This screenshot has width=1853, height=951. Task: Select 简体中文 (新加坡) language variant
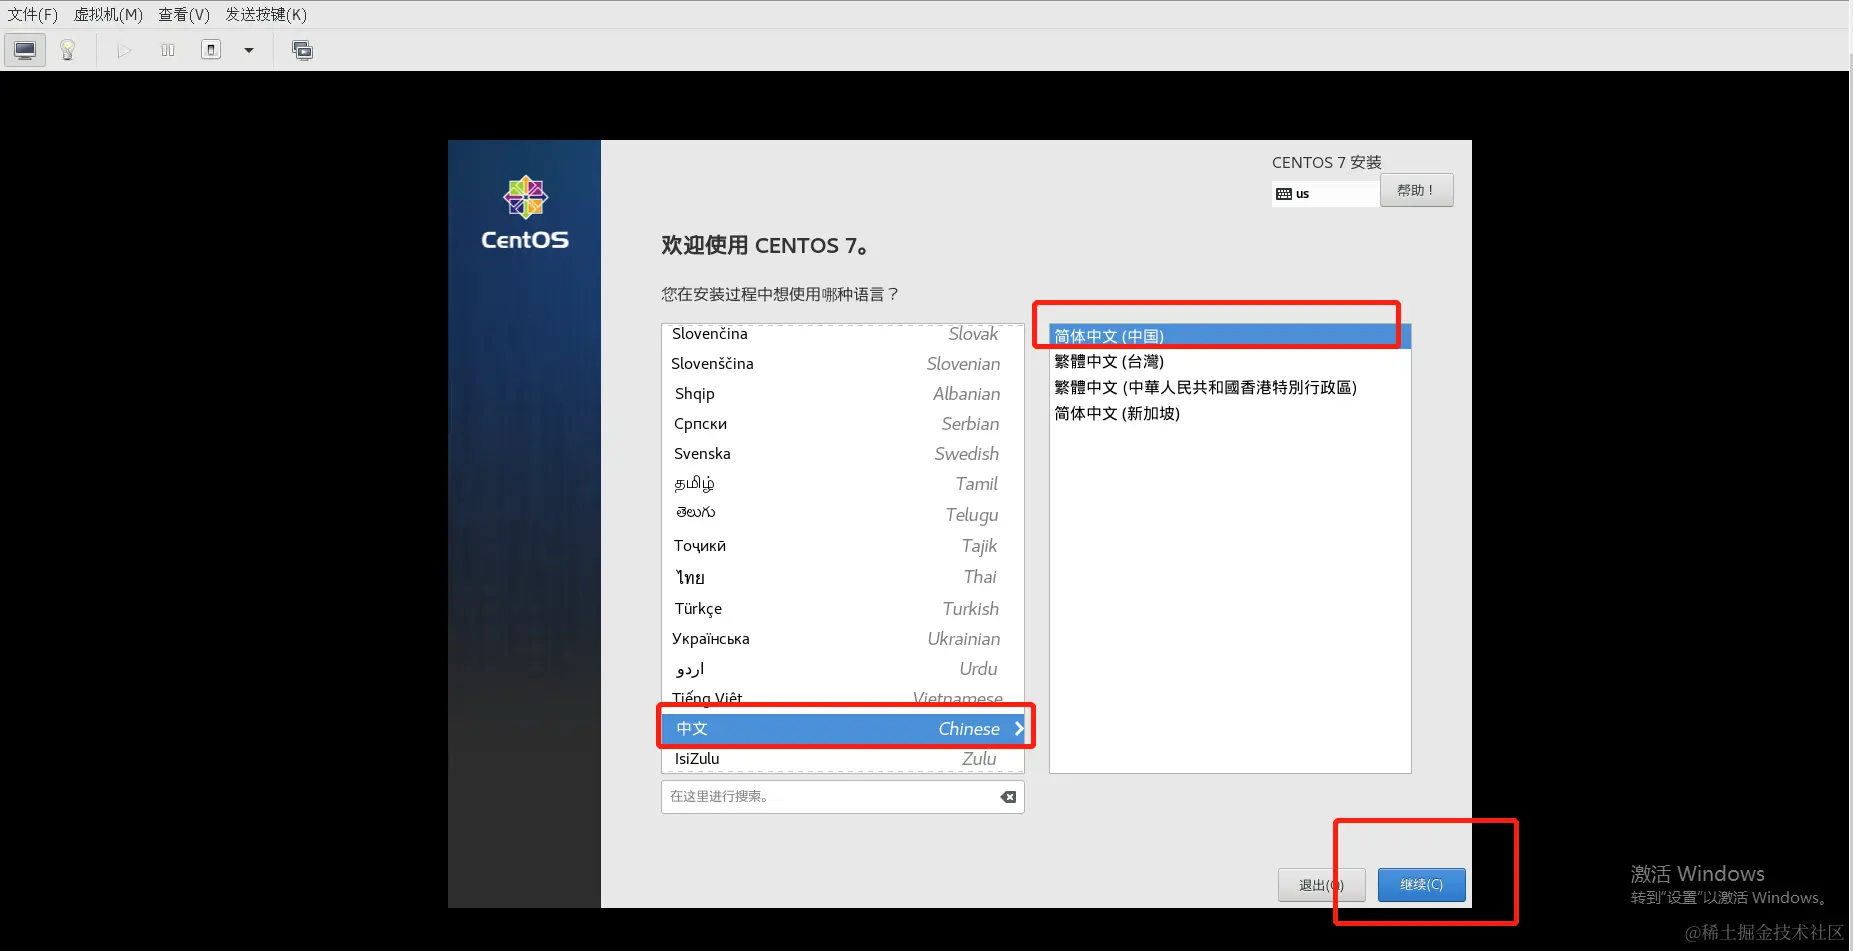[x=1117, y=413]
